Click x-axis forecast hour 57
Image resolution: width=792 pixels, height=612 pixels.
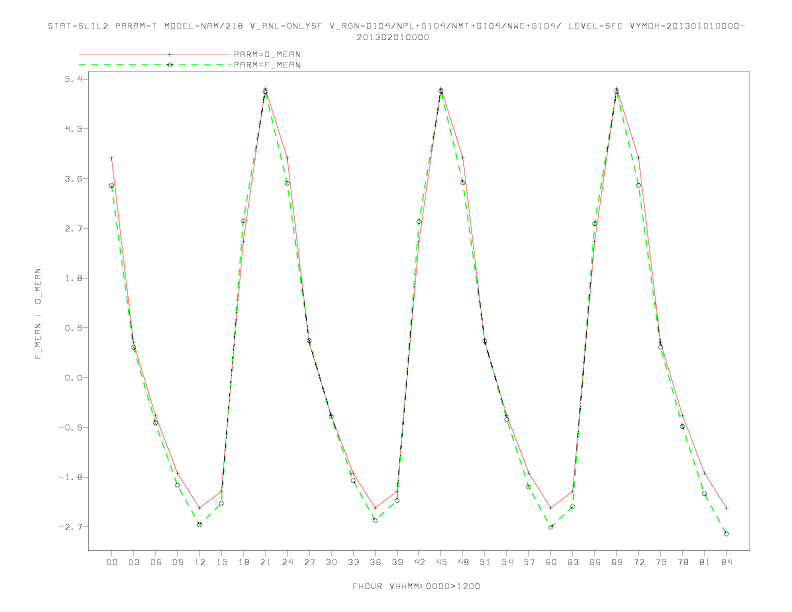tap(529, 562)
